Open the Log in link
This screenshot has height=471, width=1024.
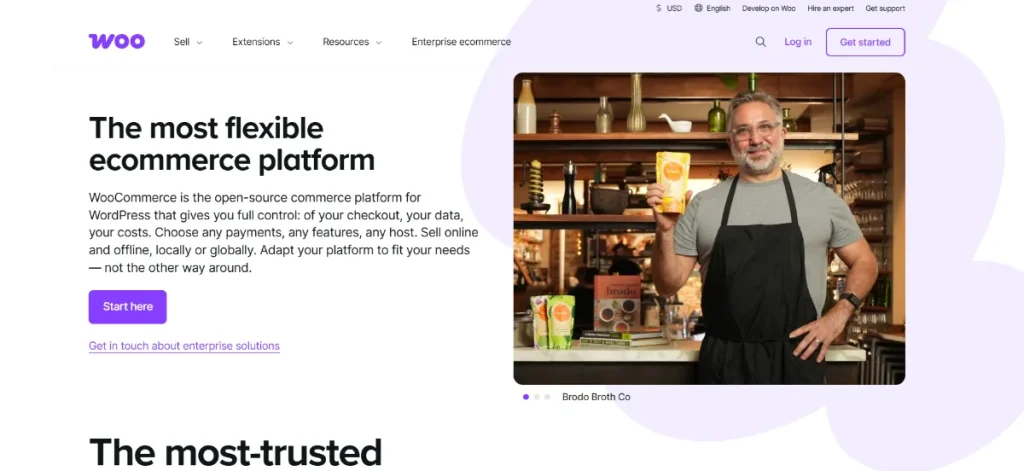(798, 42)
